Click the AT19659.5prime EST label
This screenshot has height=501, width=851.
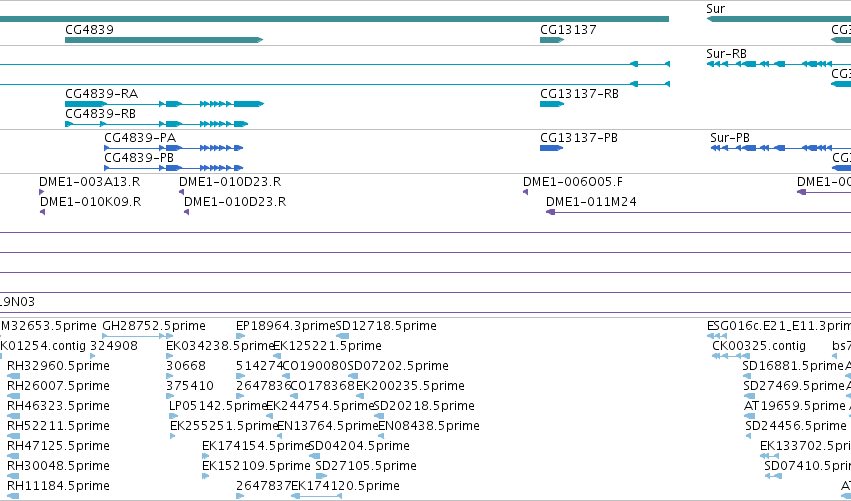tap(795, 406)
